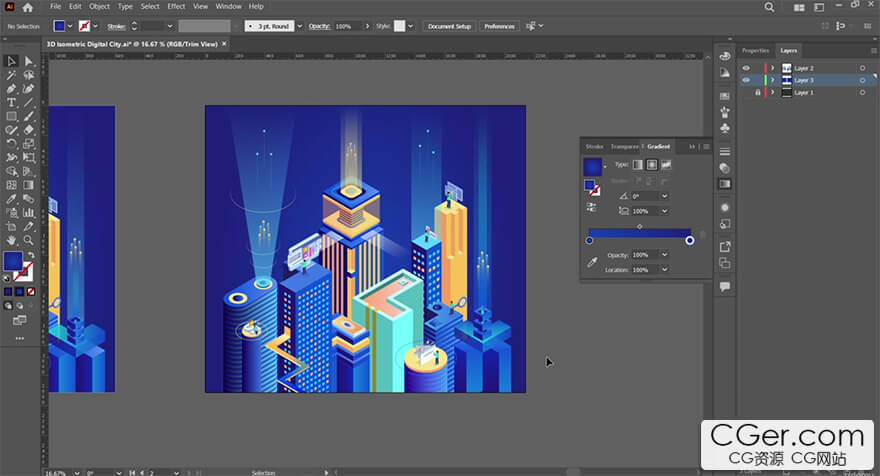Viewport: 880px width, 476px height.
Task: Hide Layer 2 using eye icon
Action: click(746, 68)
